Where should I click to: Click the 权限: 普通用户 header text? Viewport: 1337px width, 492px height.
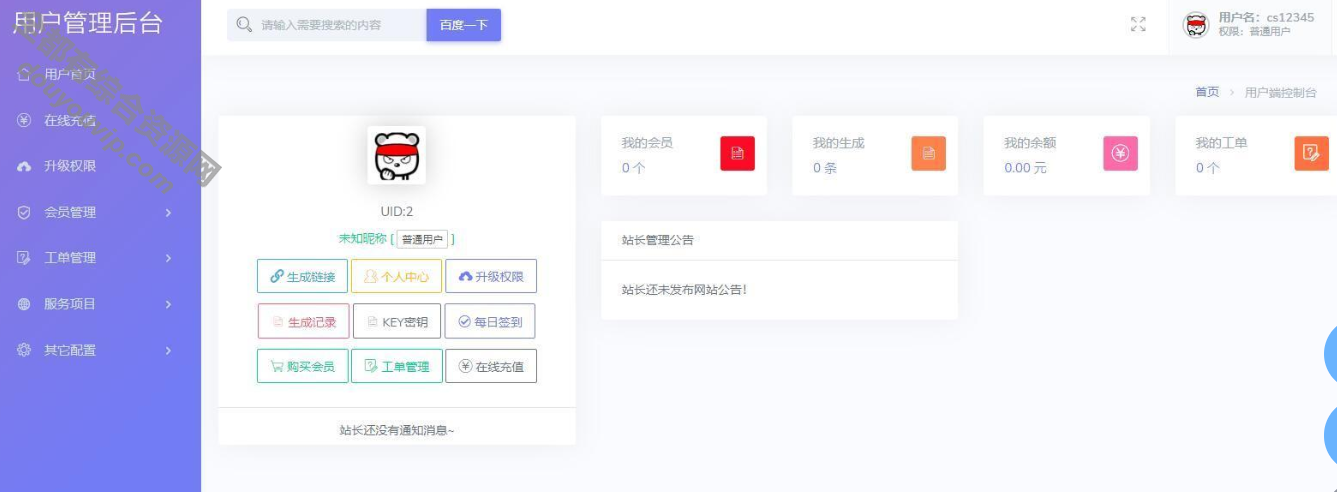tap(1254, 32)
